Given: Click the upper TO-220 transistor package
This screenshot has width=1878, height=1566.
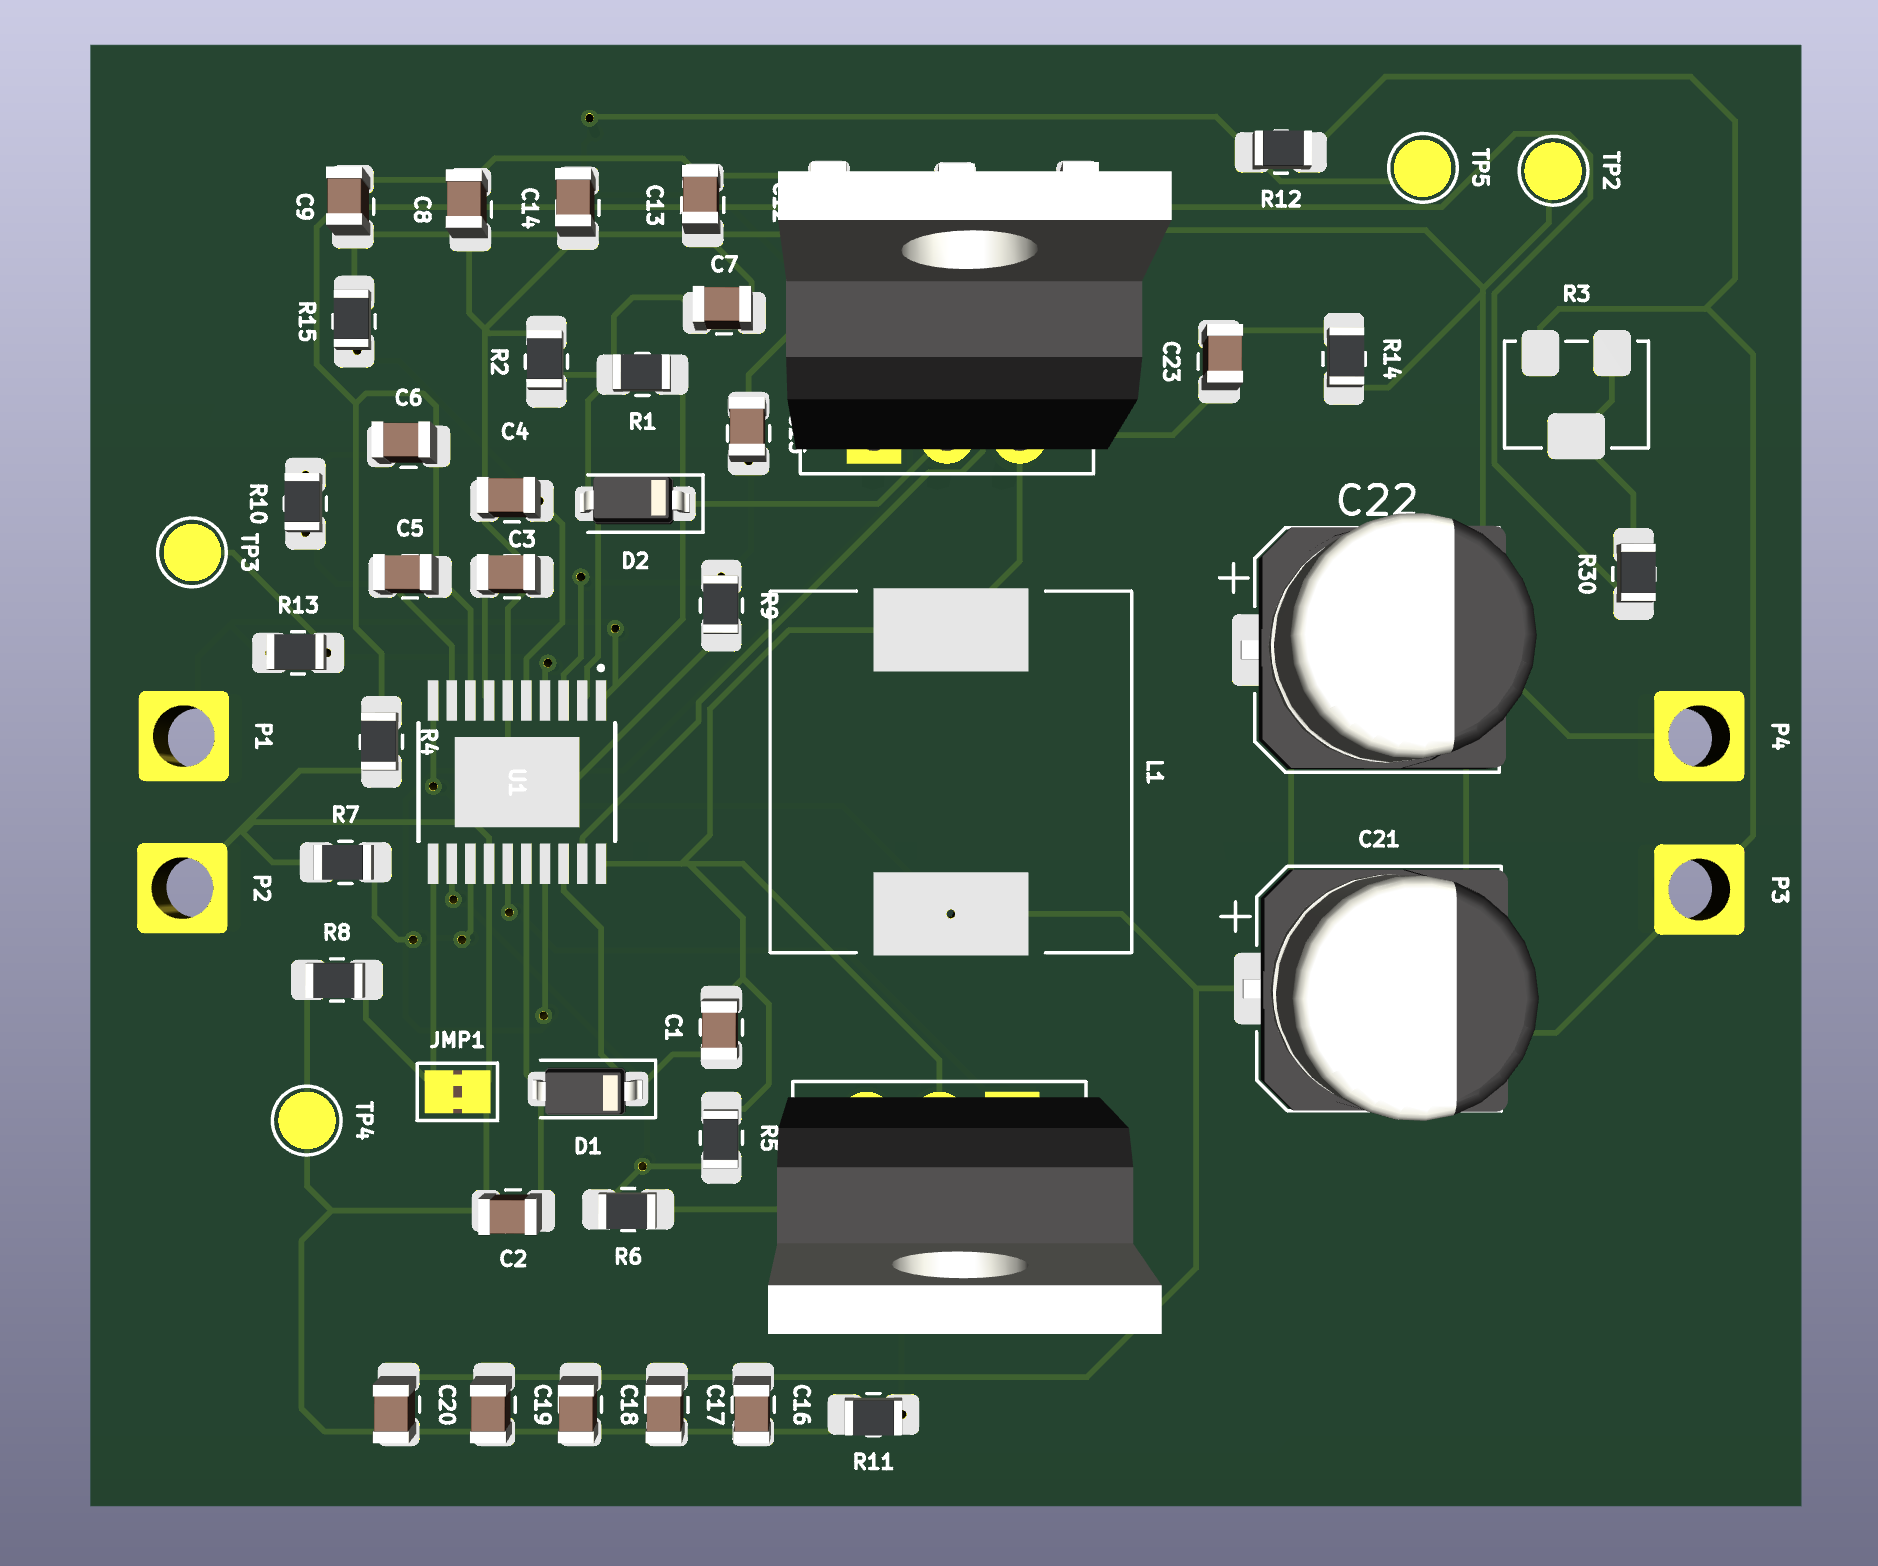Looking at the screenshot, I should point(973,310).
